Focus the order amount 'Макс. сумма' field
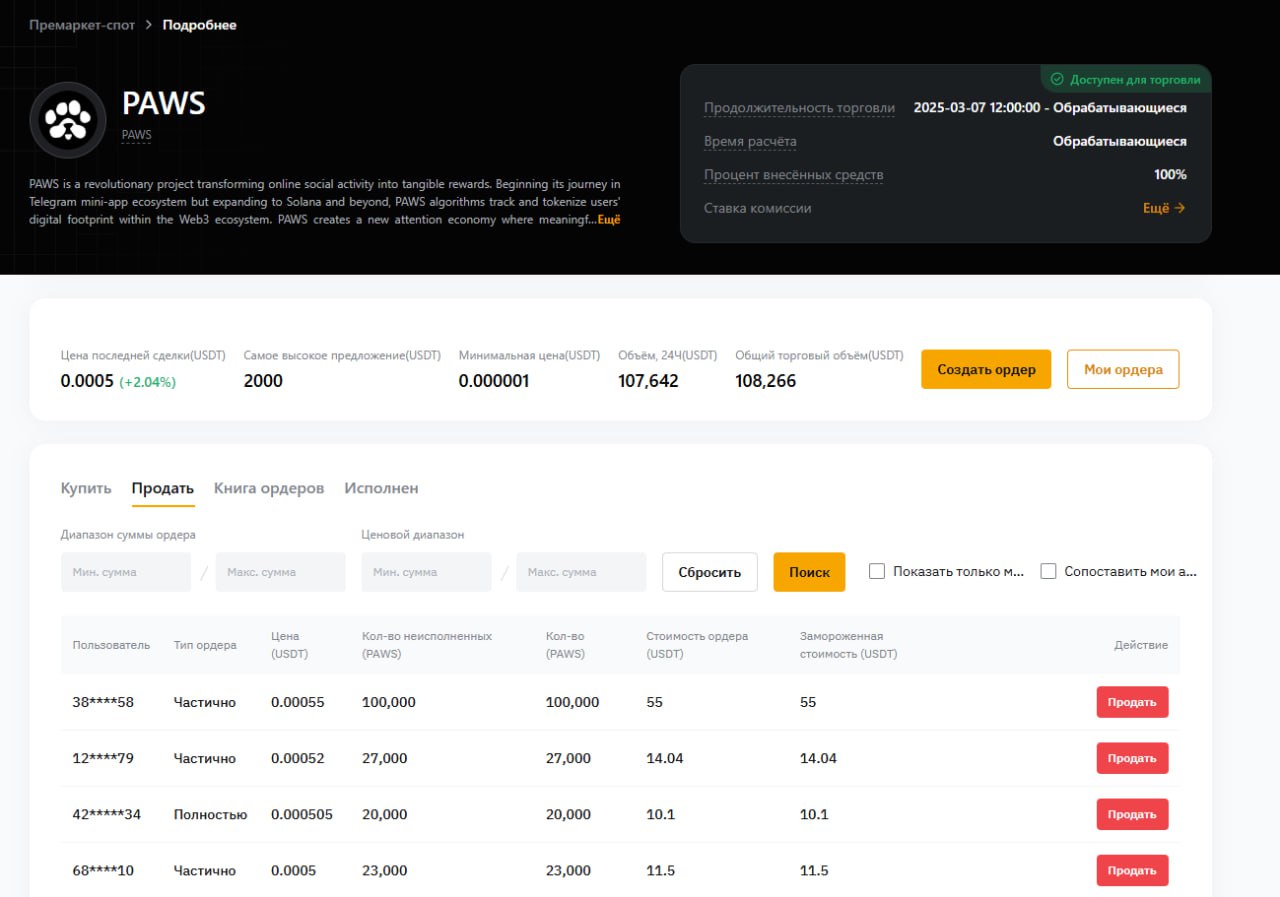Viewport: 1280px width, 897px height. (x=281, y=572)
